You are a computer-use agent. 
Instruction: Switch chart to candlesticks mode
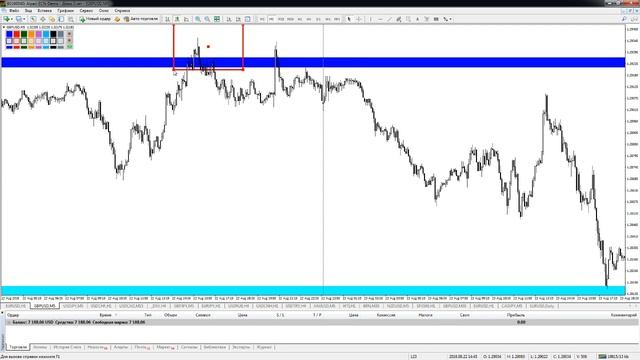pos(177,19)
